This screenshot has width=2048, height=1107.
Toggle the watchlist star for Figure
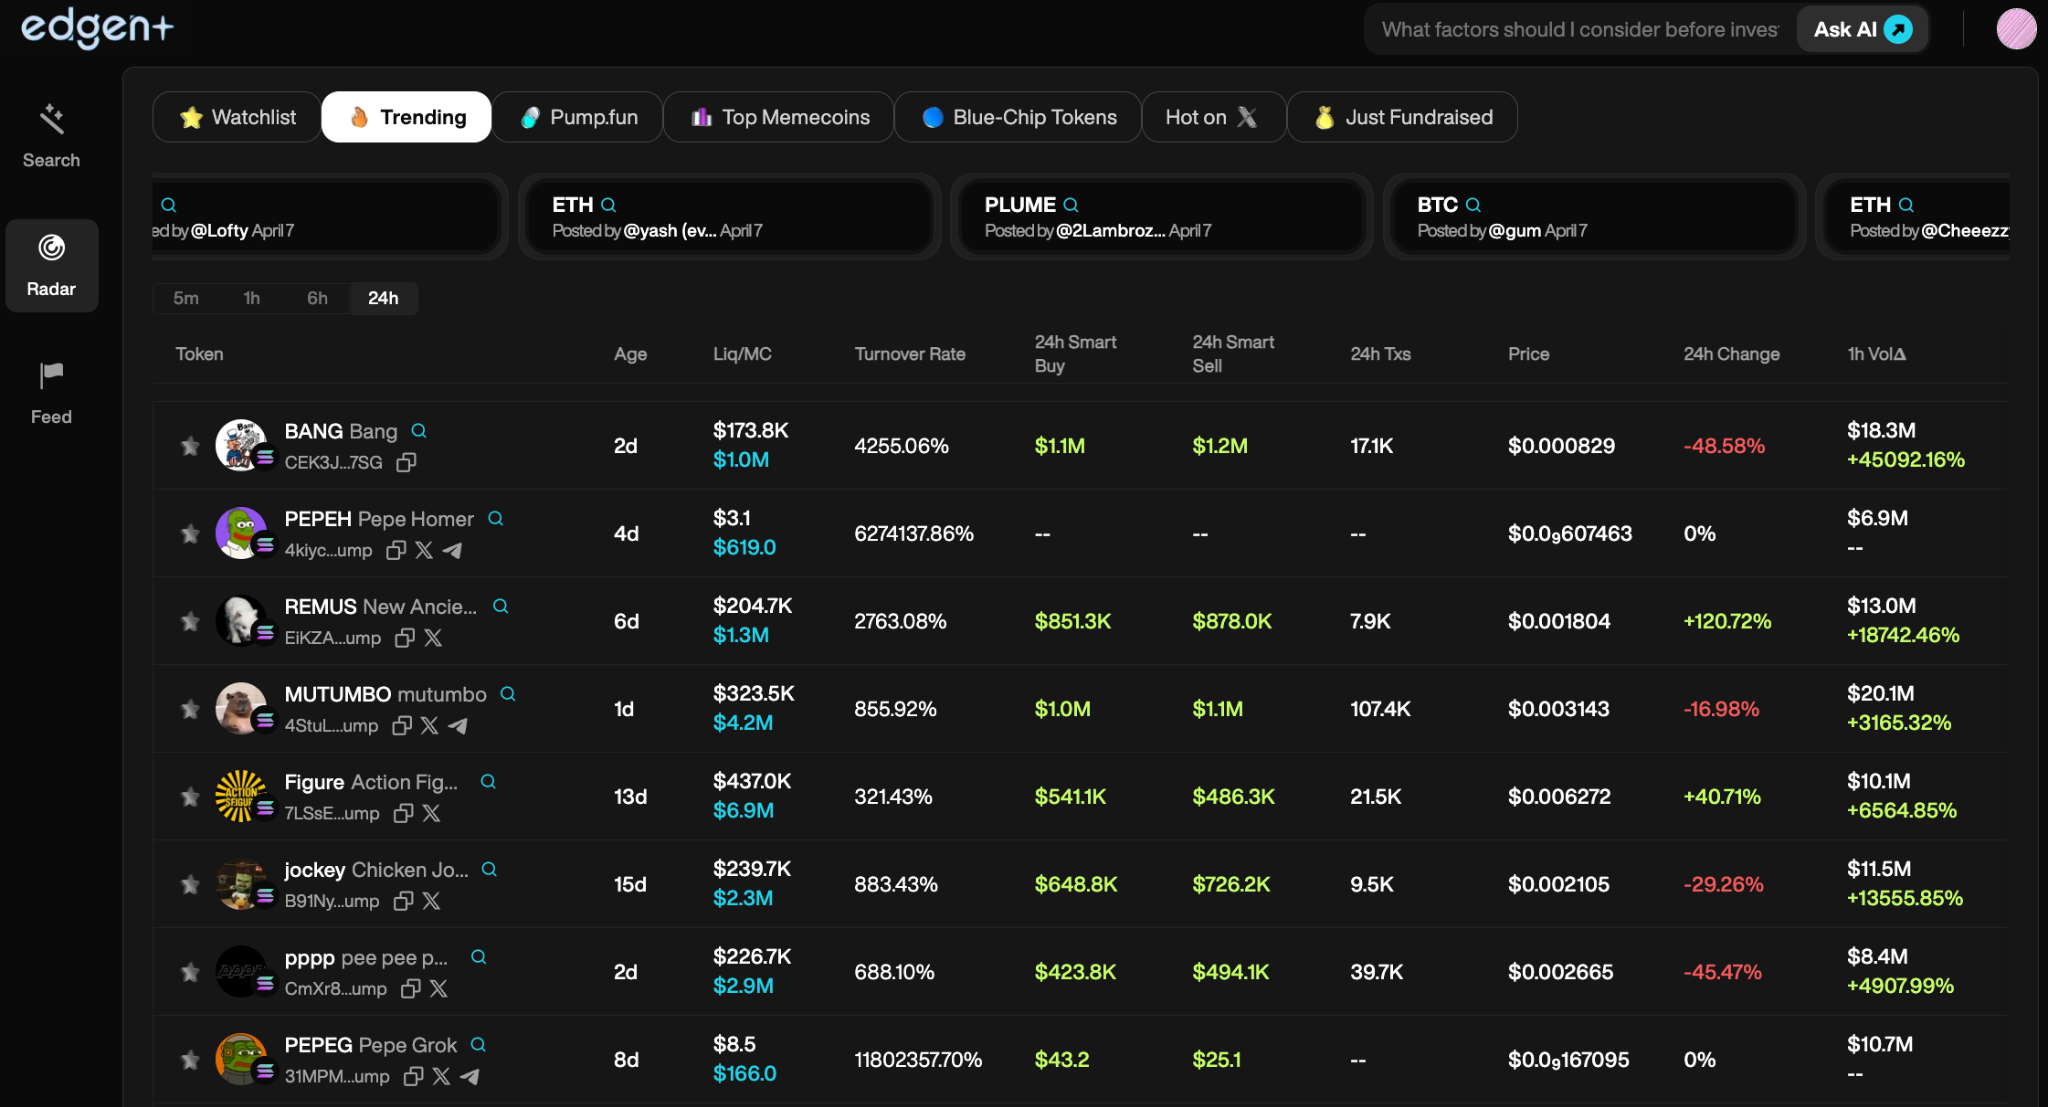pyautogui.click(x=190, y=797)
